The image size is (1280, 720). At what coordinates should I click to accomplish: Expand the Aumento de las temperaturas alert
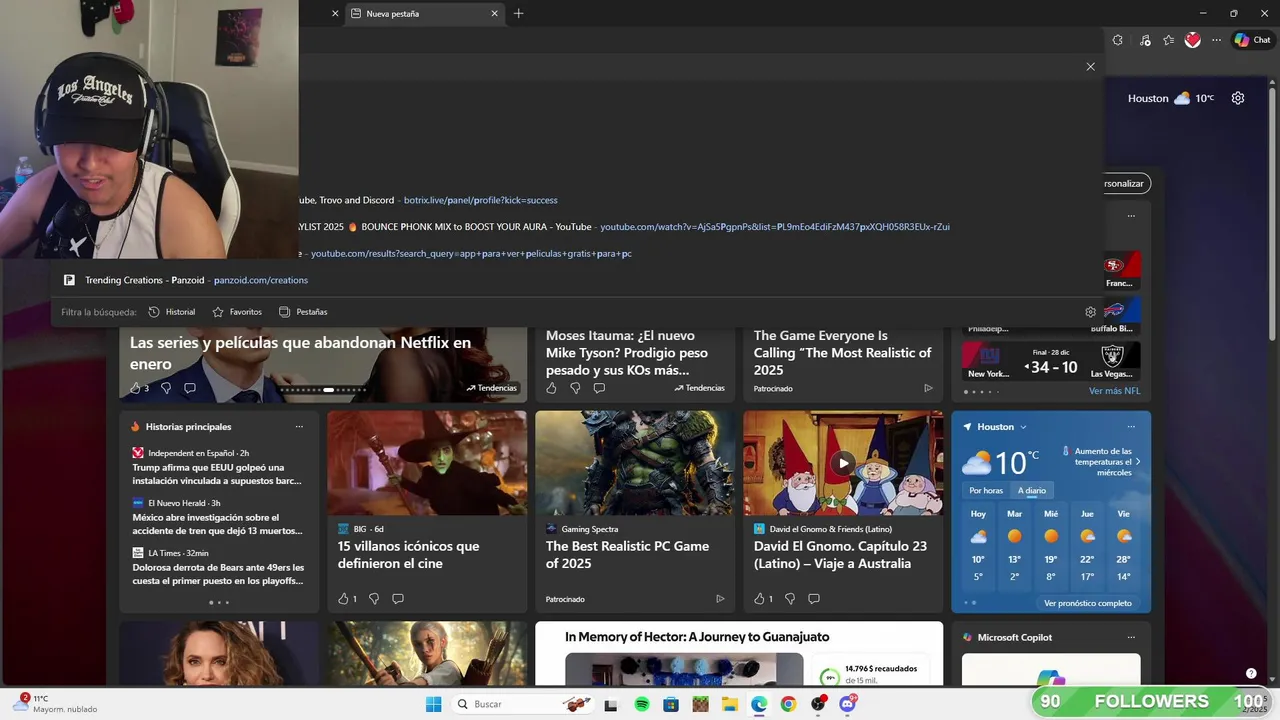pyautogui.click(x=1138, y=462)
